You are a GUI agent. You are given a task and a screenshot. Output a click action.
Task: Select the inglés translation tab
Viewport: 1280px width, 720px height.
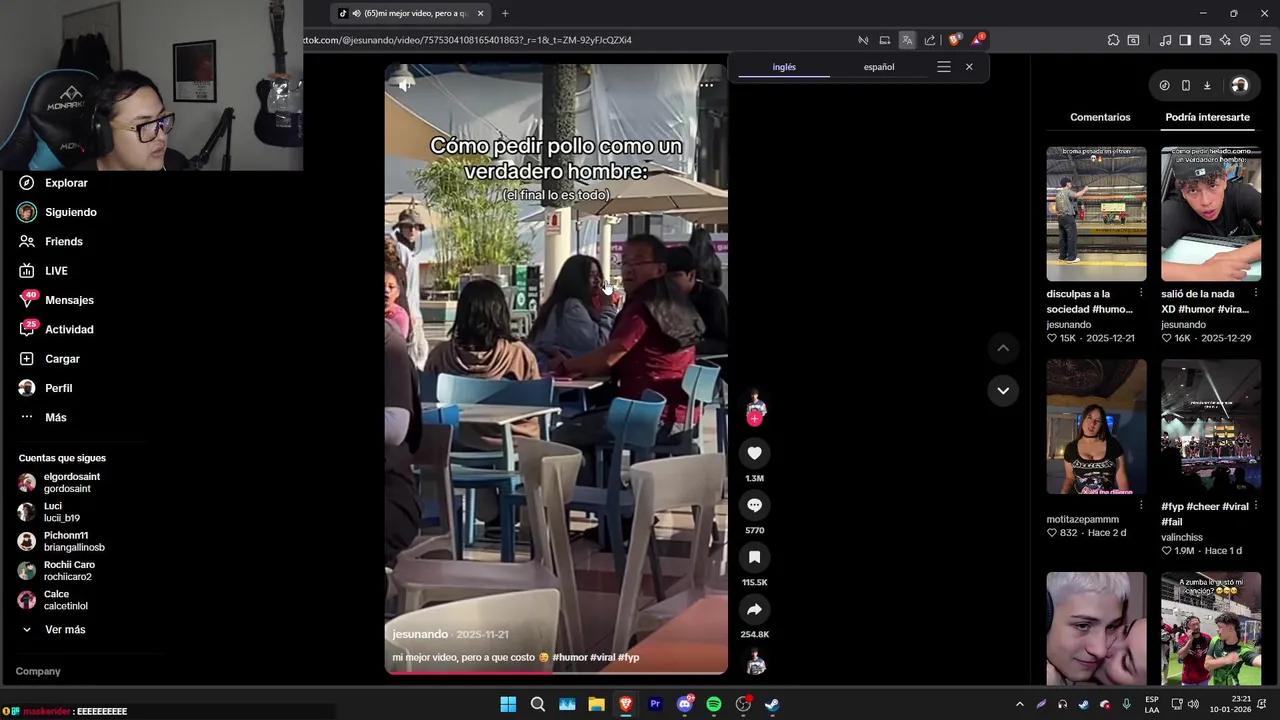(x=784, y=67)
